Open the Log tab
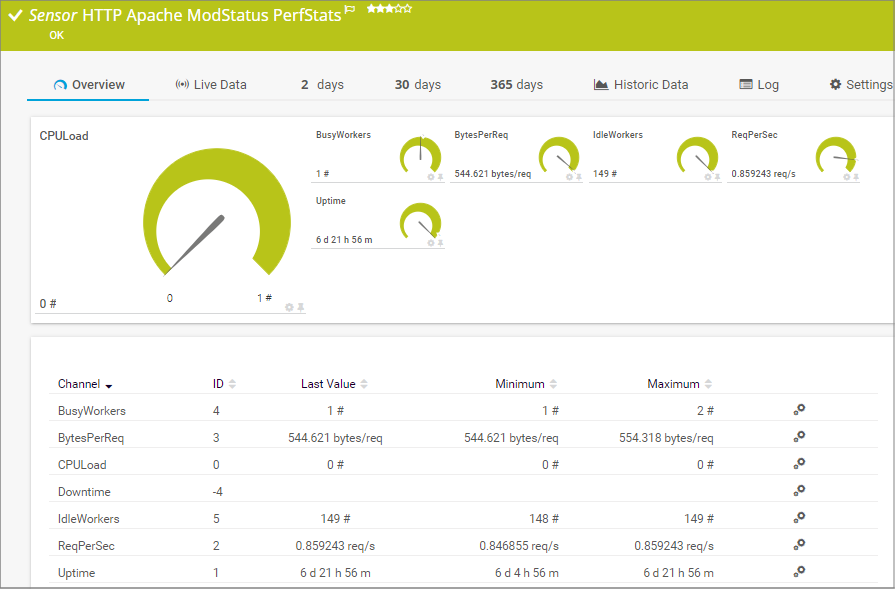 pos(759,85)
